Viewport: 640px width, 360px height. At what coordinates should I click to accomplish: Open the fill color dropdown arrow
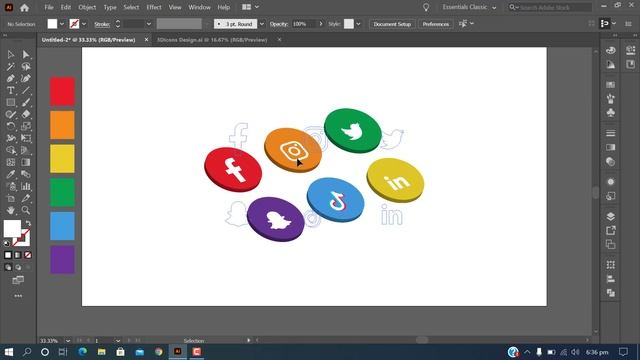62,24
